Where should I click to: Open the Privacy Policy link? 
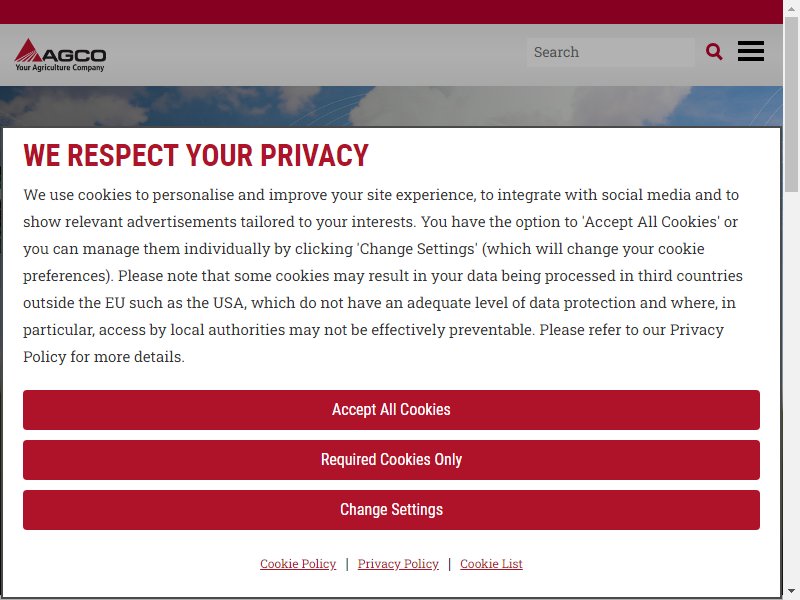398,564
